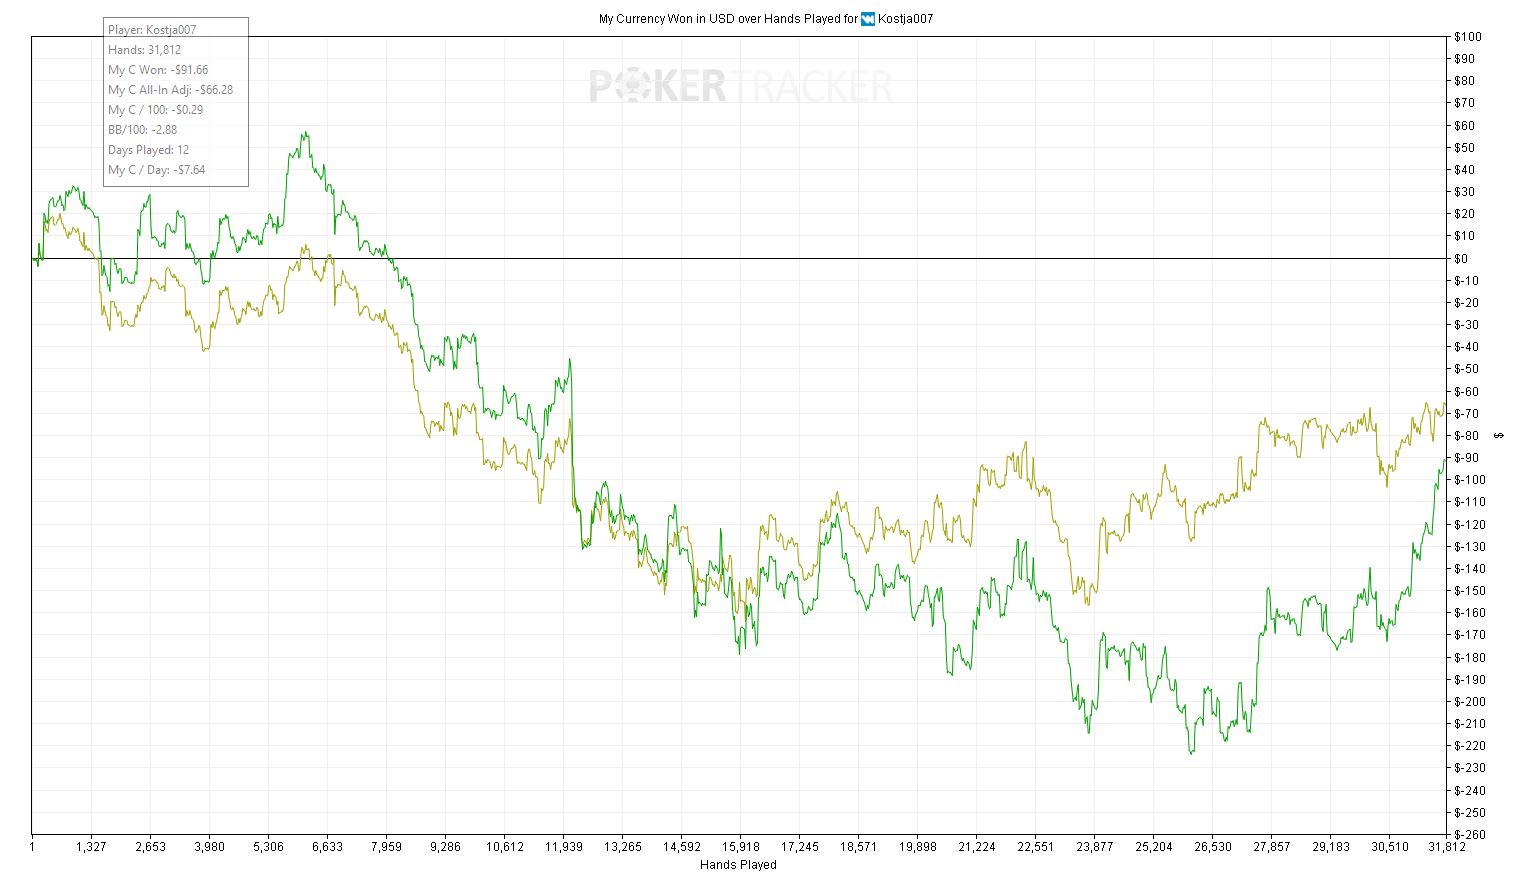Click the x-axis label 19,898

coord(917,847)
